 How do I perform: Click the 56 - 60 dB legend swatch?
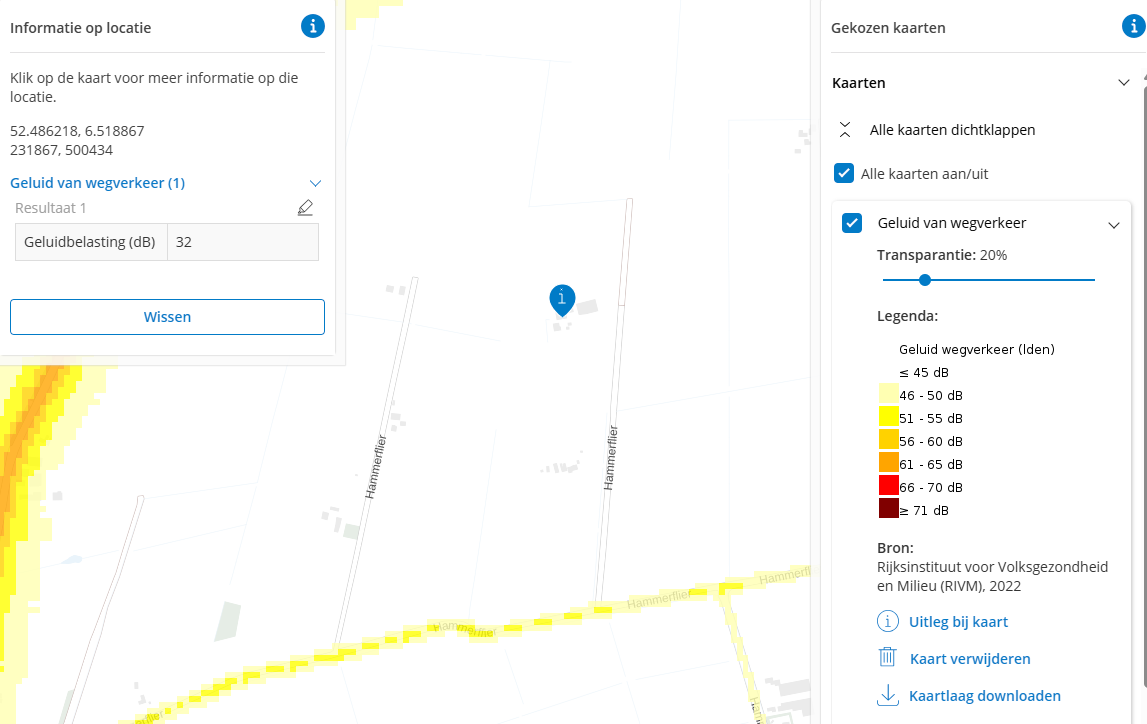(x=888, y=440)
